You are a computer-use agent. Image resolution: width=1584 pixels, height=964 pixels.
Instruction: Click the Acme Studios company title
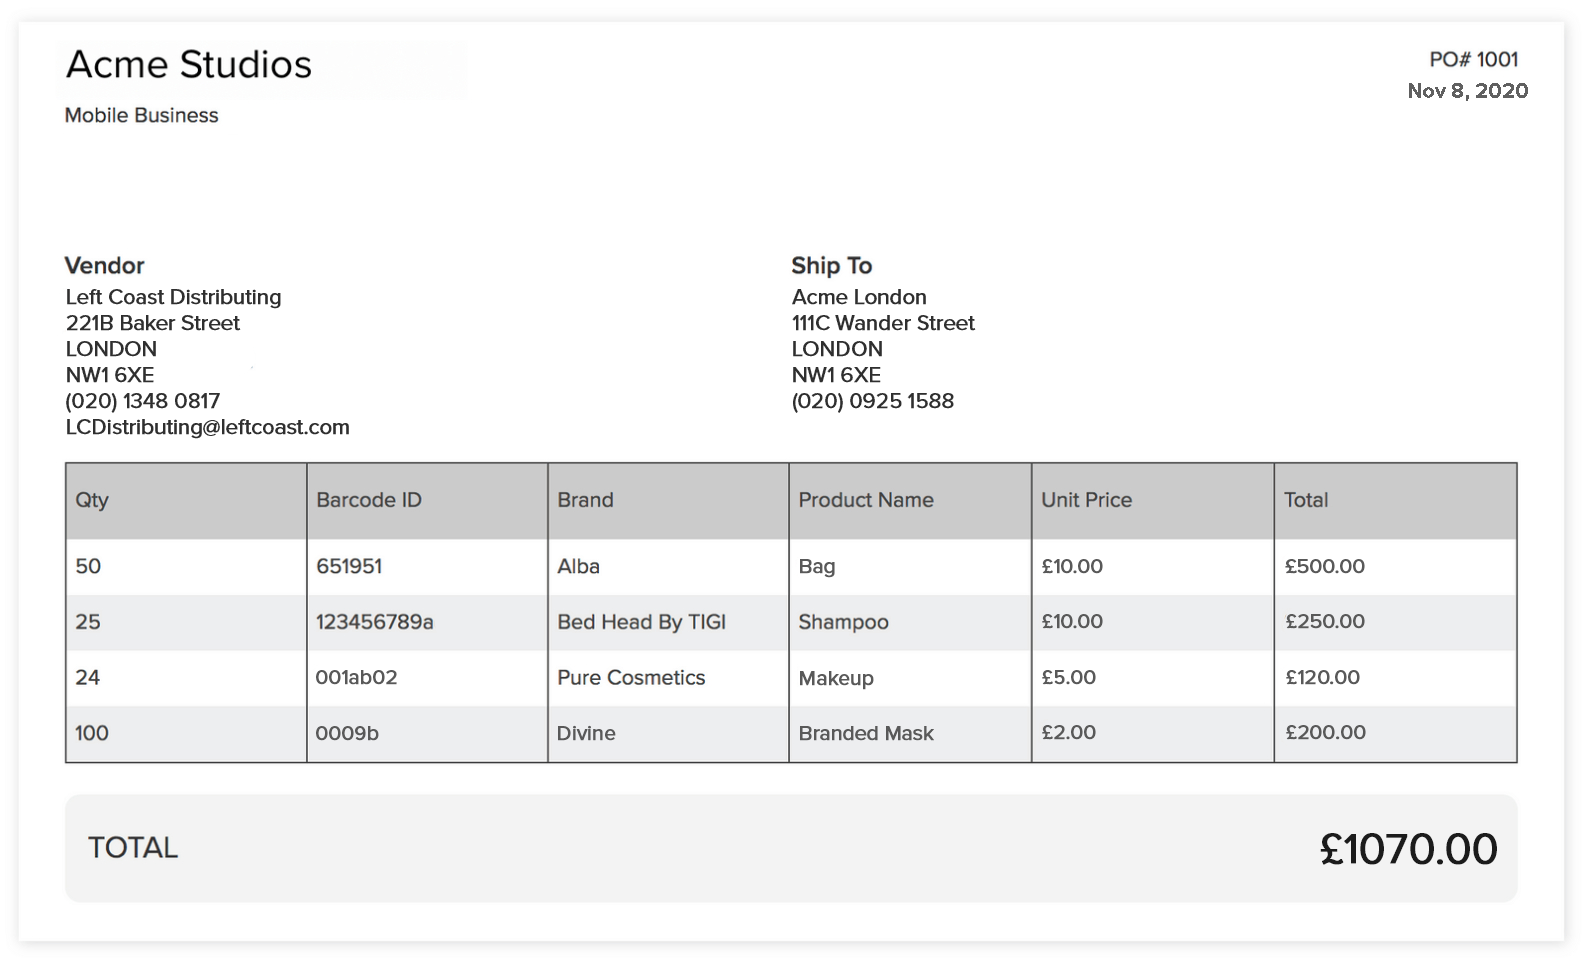point(189,65)
